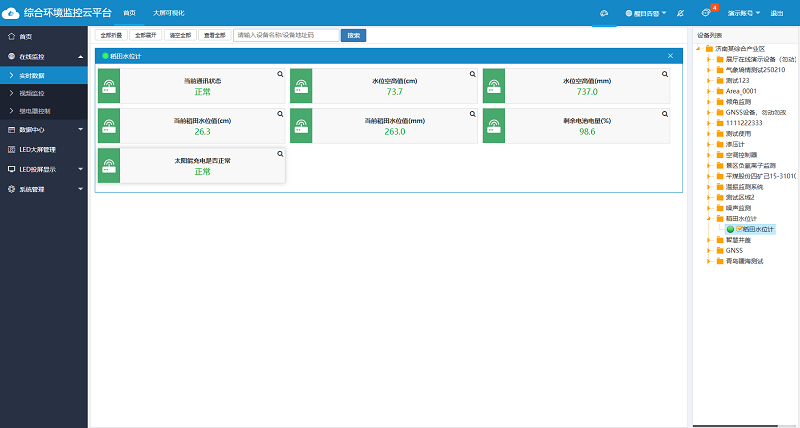Close the 稻田水位计 panel with X icon
Viewport: 800px width, 428px height.
pos(670,56)
